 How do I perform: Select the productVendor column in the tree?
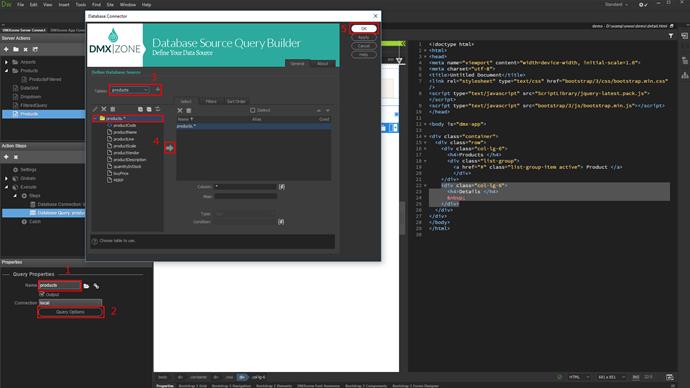pos(126,153)
